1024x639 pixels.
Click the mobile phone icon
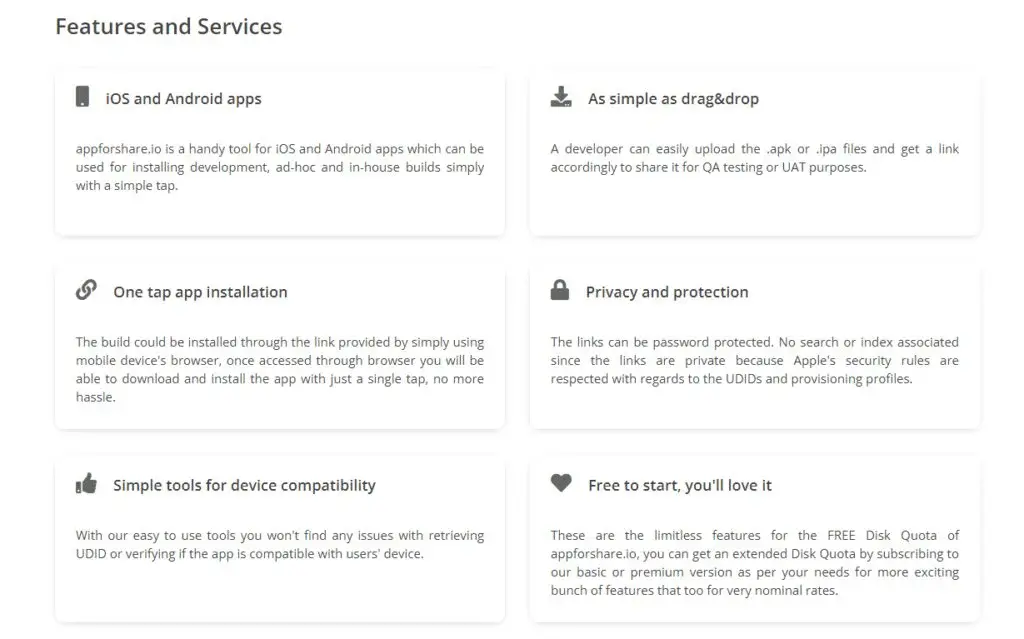(82, 96)
